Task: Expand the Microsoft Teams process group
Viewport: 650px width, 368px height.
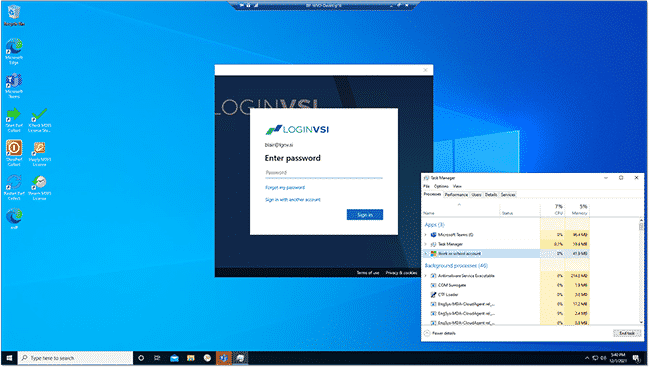Action: point(425,235)
